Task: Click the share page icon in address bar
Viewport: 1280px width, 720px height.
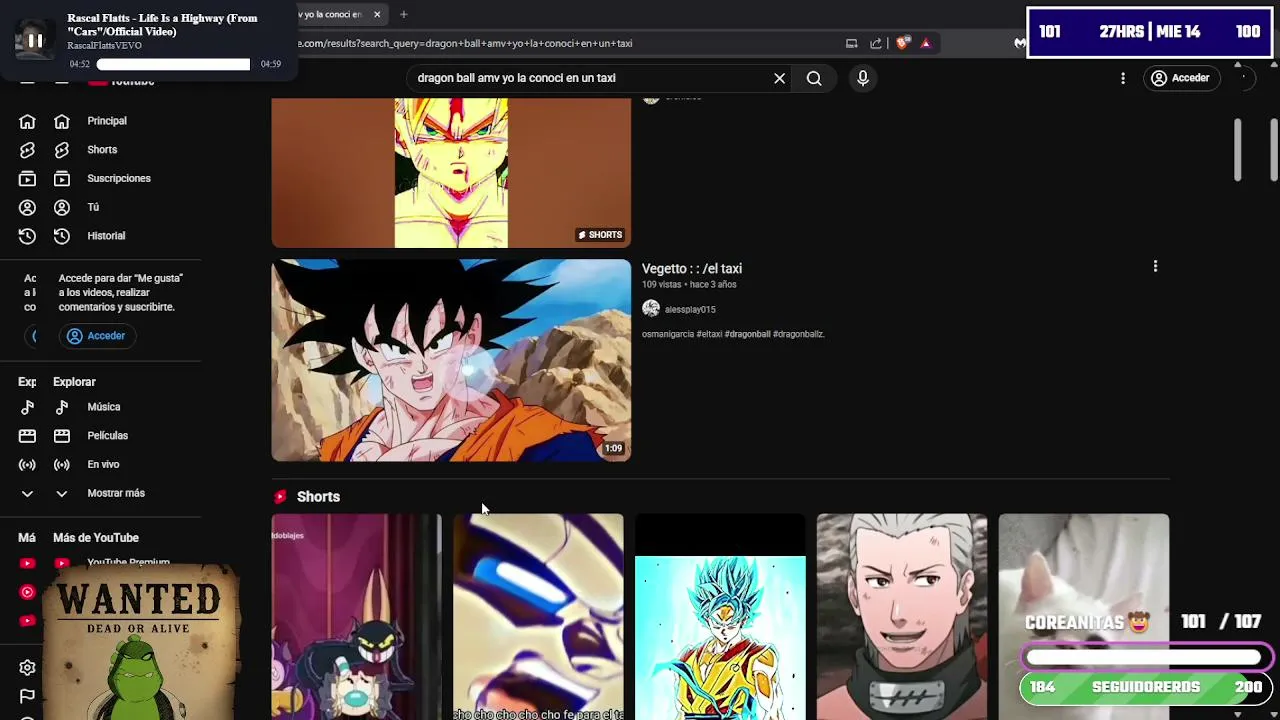Action: point(876,43)
